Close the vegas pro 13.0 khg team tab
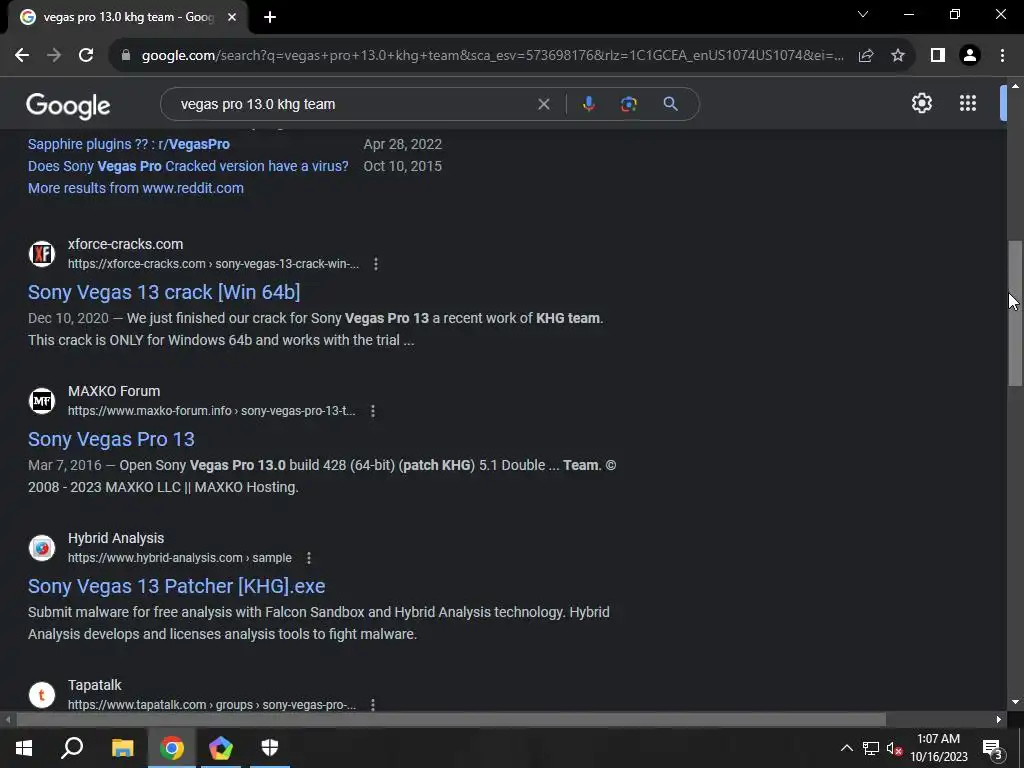Image resolution: width=1024 pixels, height=768 pixels. [232, 17]
